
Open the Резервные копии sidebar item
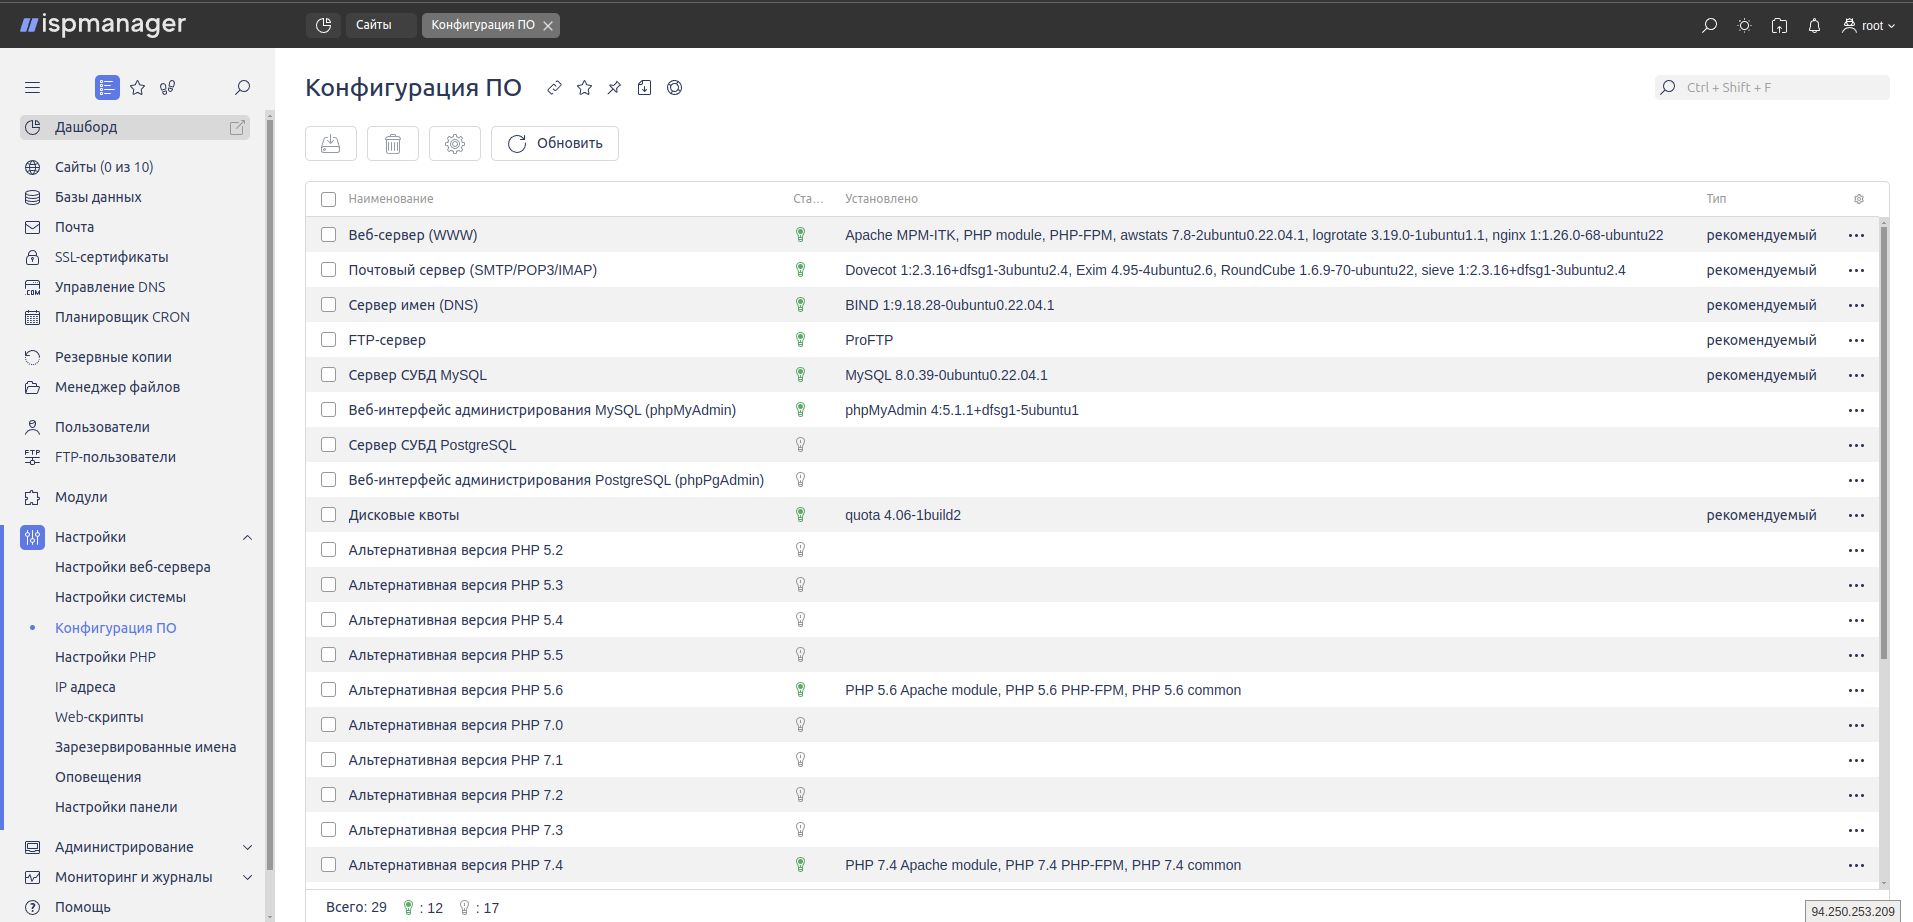pyautogui.click(x=113, y=357)
